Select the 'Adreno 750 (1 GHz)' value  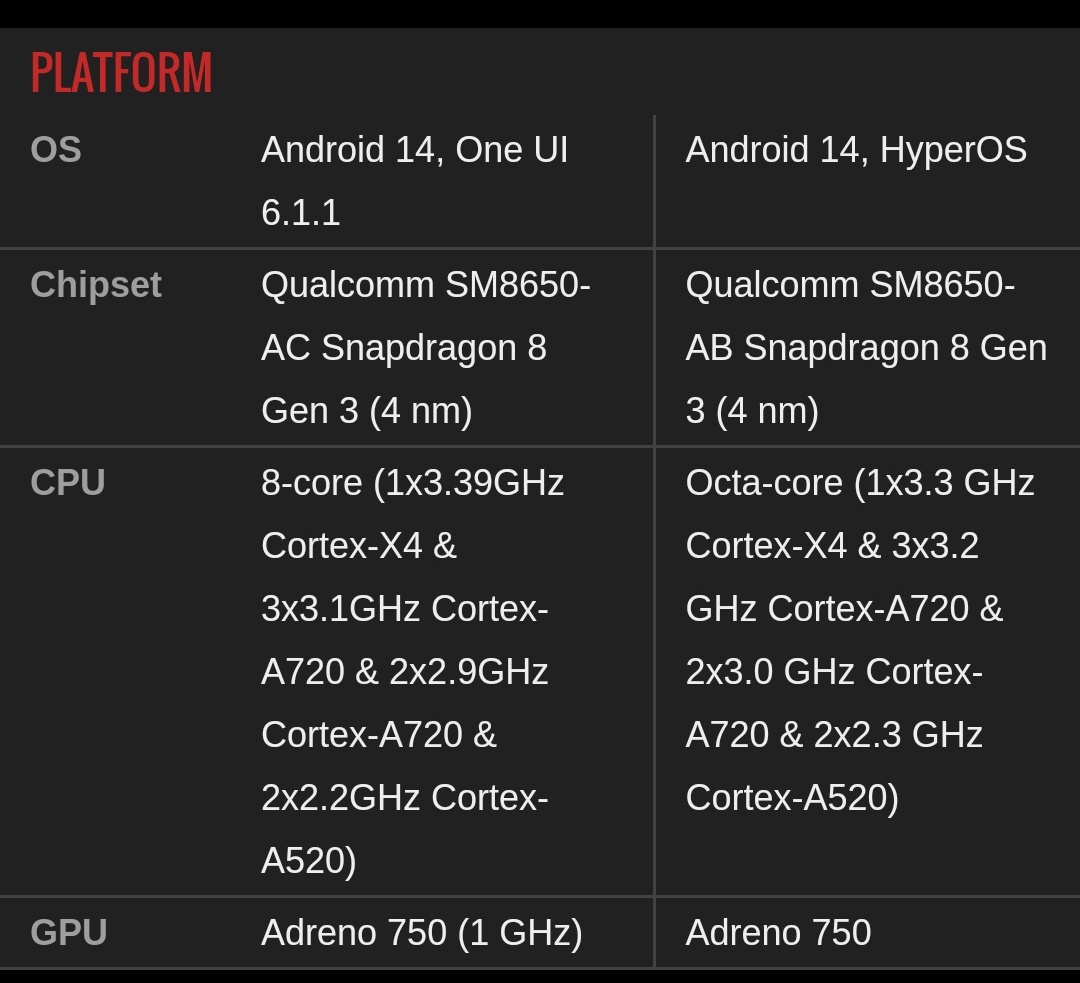(421, 933)
